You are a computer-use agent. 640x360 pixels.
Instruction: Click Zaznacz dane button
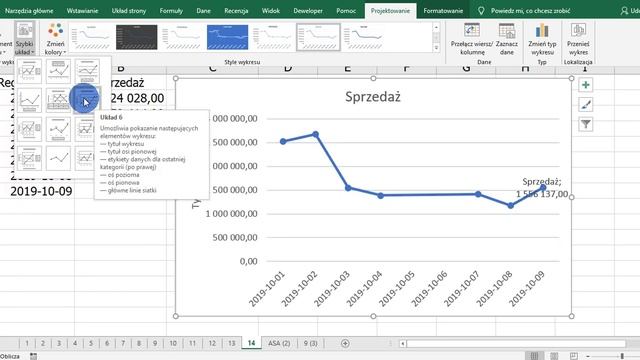click(507, 39)
